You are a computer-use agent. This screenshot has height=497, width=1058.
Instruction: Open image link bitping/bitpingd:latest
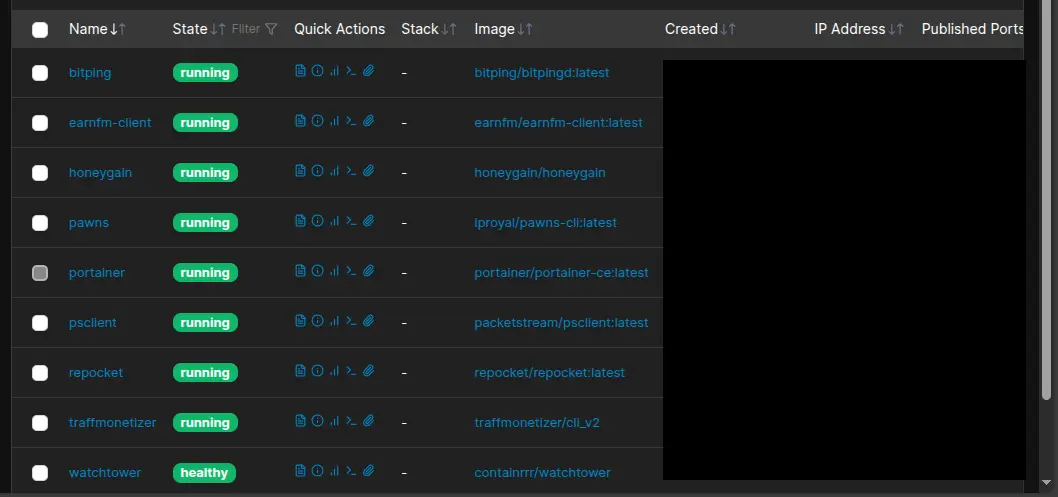click(x=542, y=73)
